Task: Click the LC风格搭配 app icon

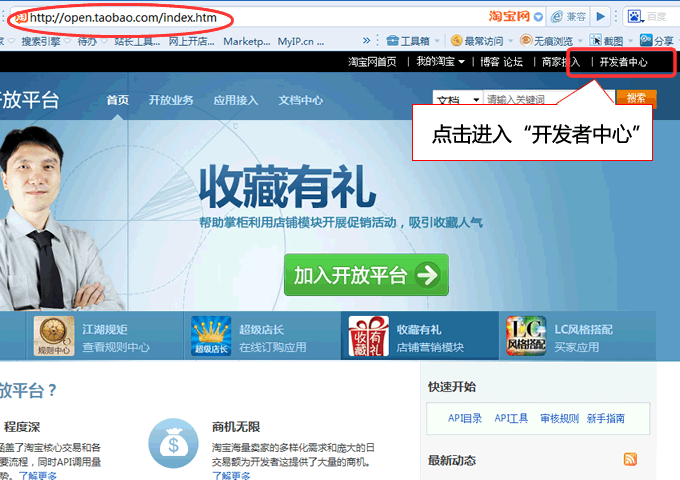Action: 526,336
